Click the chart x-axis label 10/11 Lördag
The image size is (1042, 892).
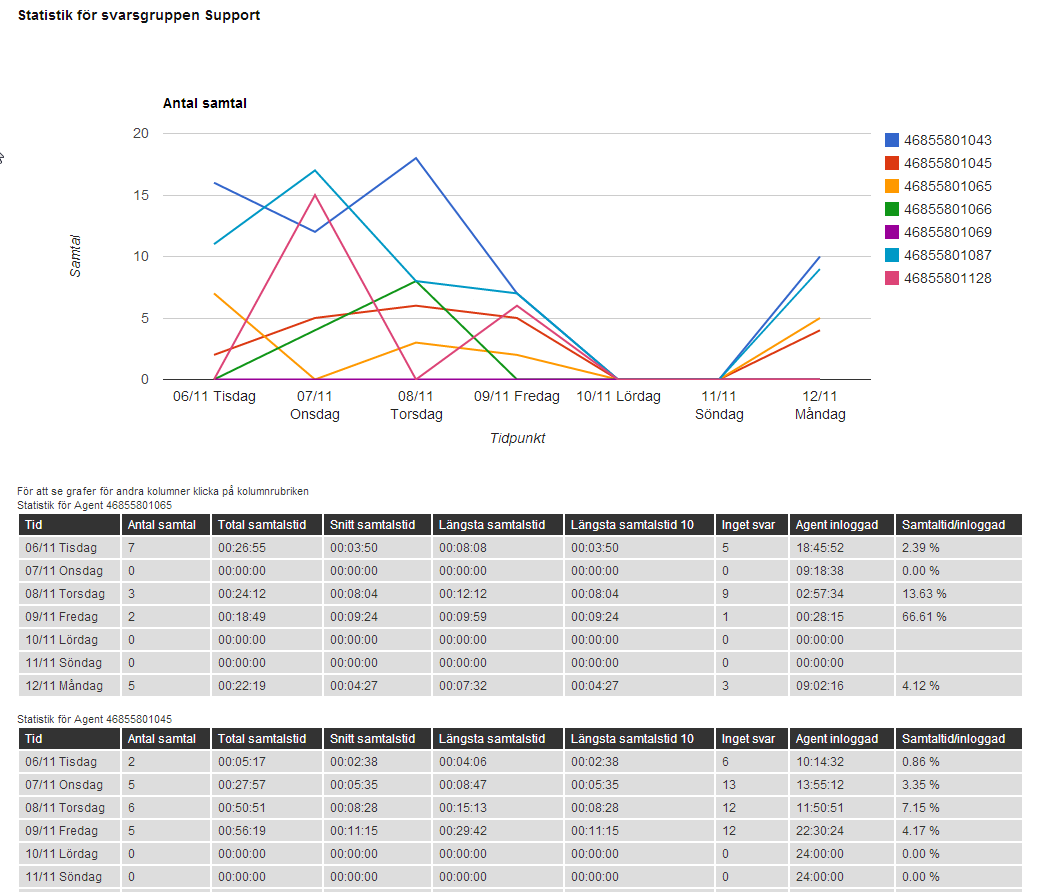tap(618, 396)
